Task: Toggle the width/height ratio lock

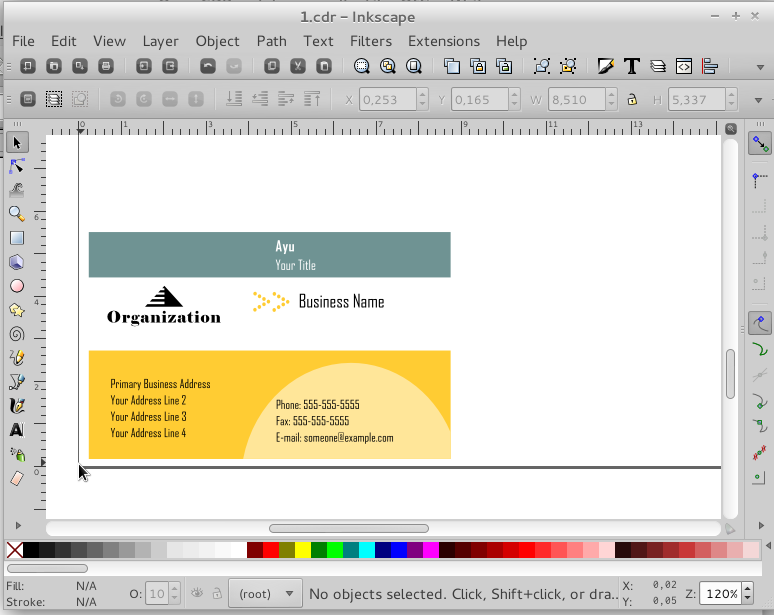Action: [632, 100]
